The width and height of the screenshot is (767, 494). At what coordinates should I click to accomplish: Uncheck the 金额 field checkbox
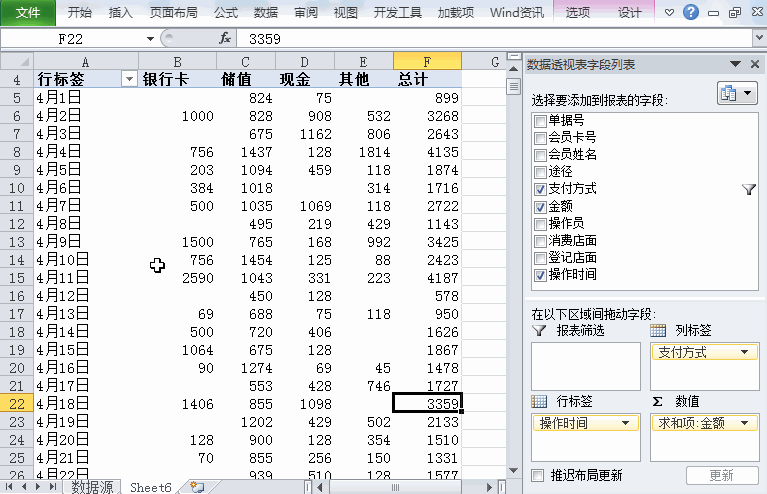(x=540, y=207)
